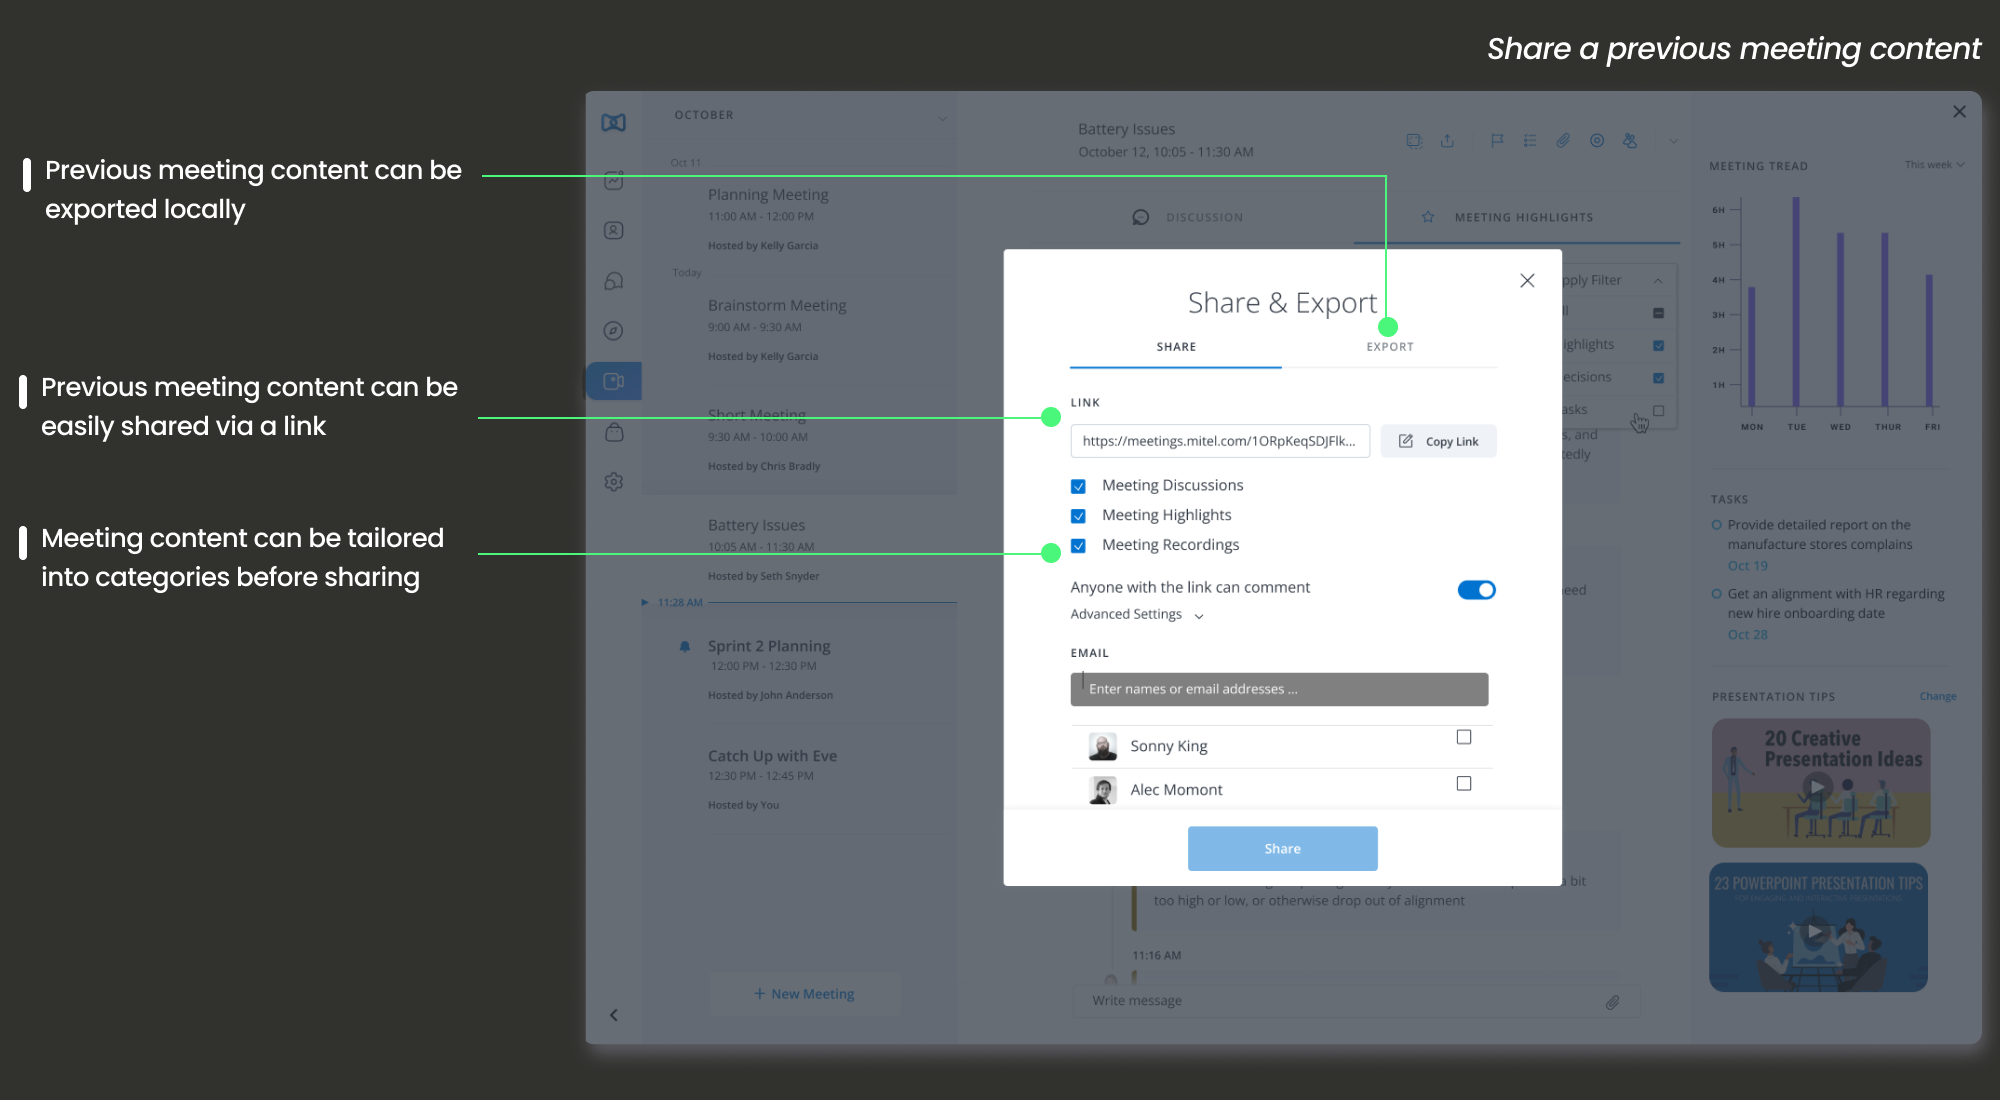Image resolution: width=2000 pixels, height=1100 pixels.
Task: Click the paperclip attachment icon in header
Action: pyautogui.click(x=1563, y=141)
